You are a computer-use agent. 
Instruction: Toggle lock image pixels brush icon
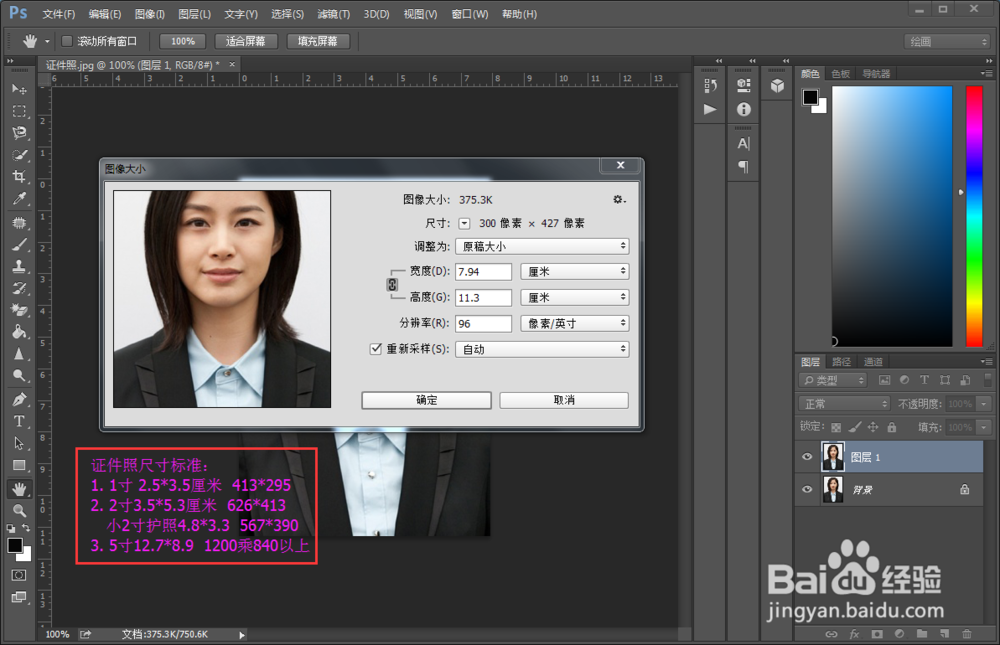pyautogui.click(x=855, y=427)
